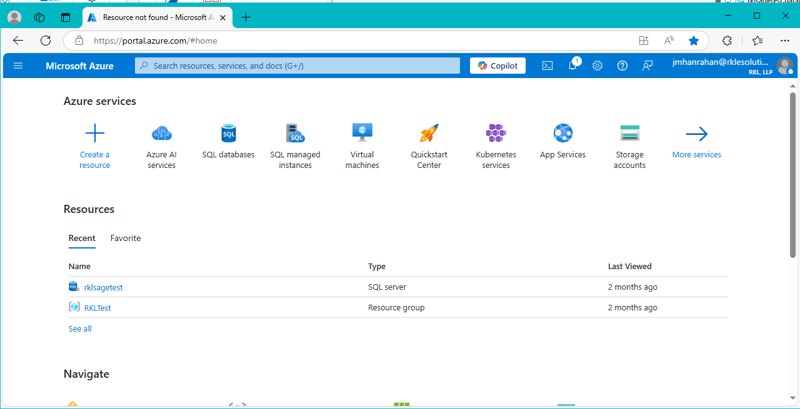800x409 pixels.
Task: Launch the Quickstart Center rocket icon
Action: point(429,133)
